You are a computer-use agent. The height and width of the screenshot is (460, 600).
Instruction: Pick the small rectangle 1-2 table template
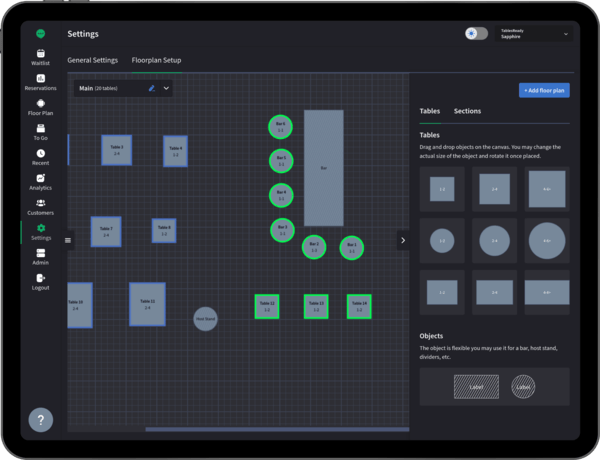tap(442, 292)
